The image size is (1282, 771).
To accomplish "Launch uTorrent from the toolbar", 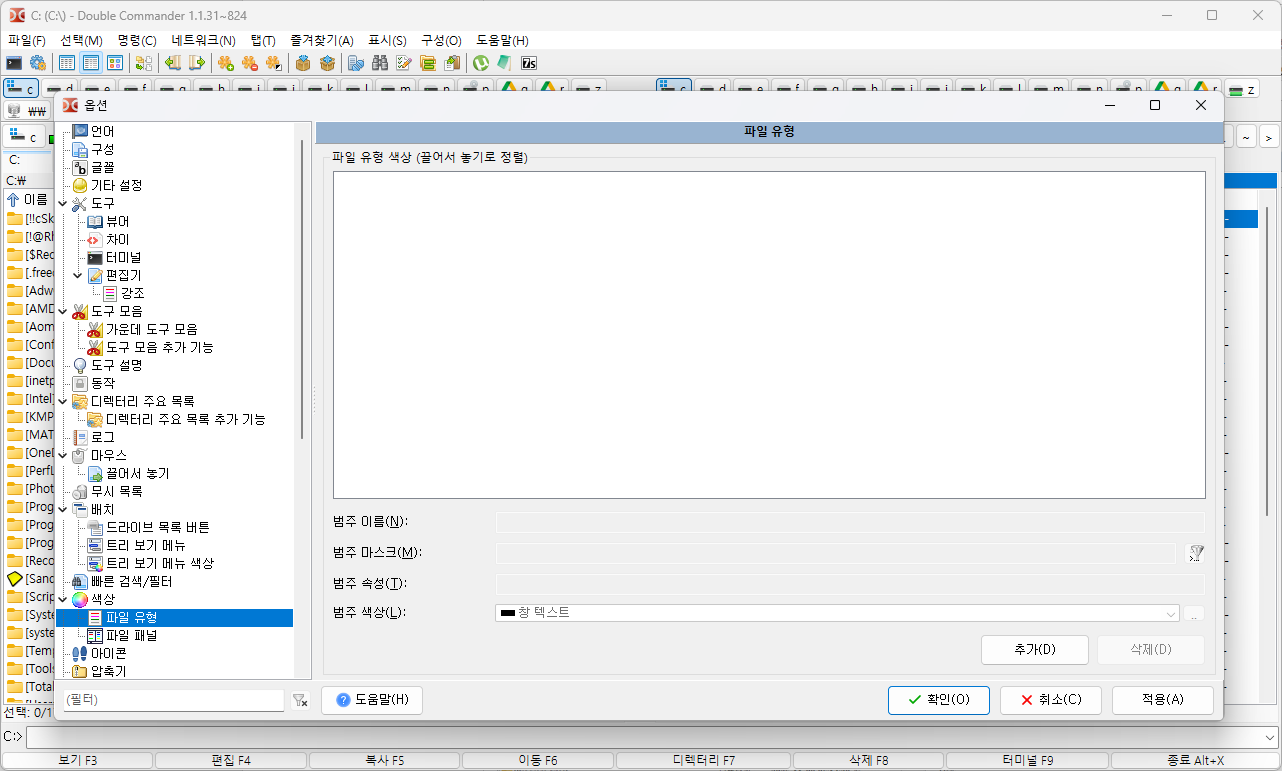I will (x=481, y=63).
